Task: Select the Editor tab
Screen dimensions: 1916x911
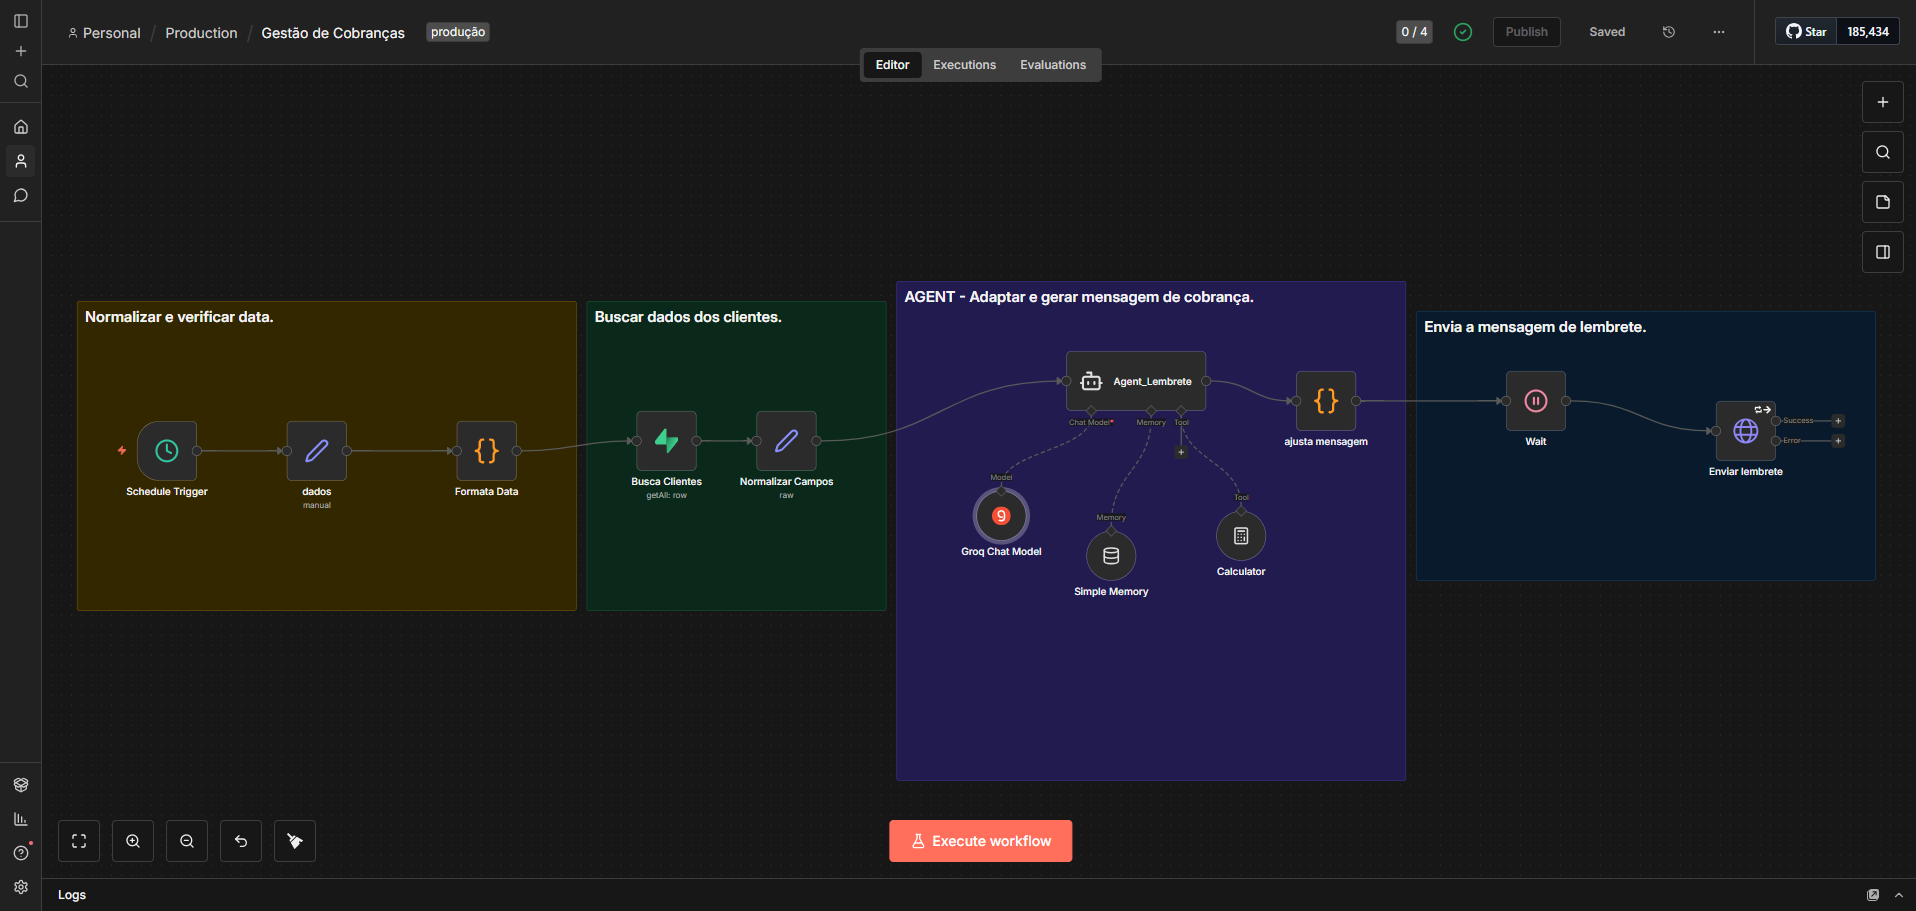Action: coord(892,65)
